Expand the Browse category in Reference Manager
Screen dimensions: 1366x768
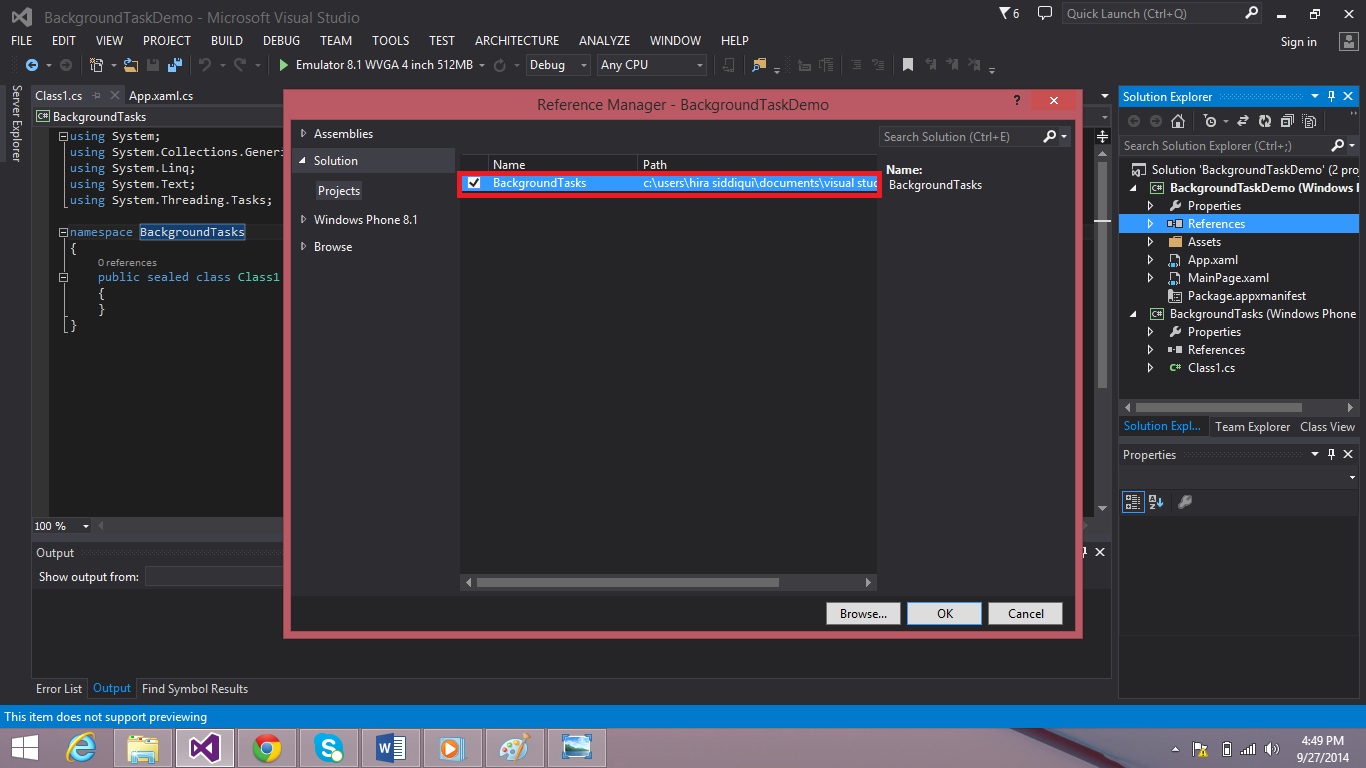click(304, 246)
